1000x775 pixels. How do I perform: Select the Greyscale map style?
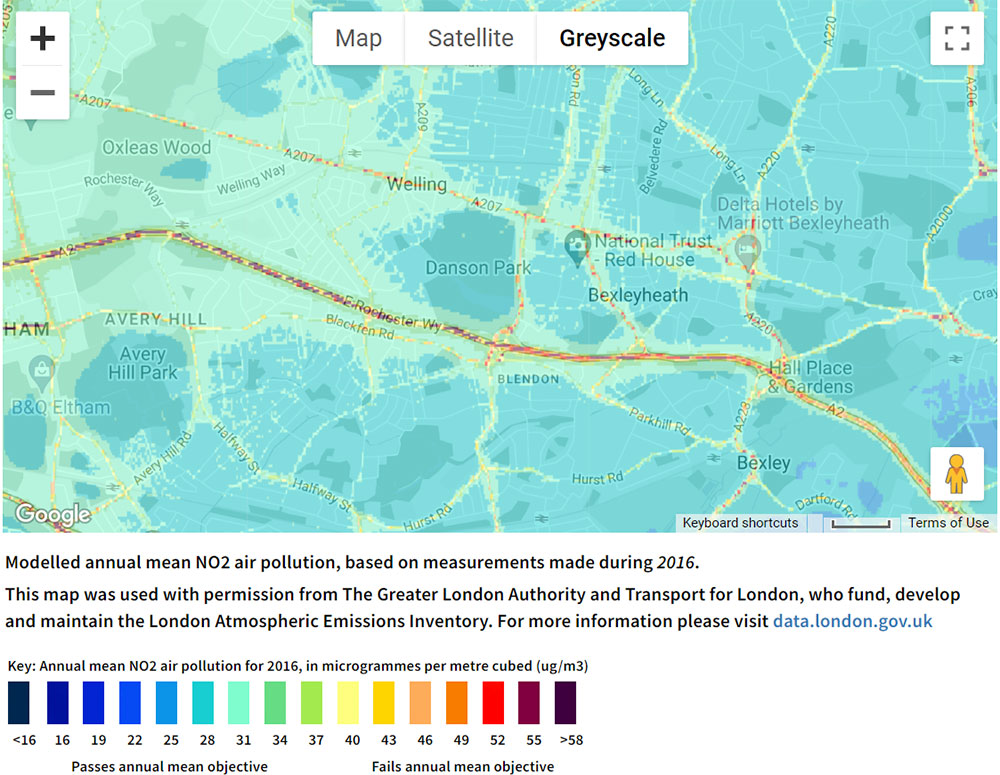612,39
